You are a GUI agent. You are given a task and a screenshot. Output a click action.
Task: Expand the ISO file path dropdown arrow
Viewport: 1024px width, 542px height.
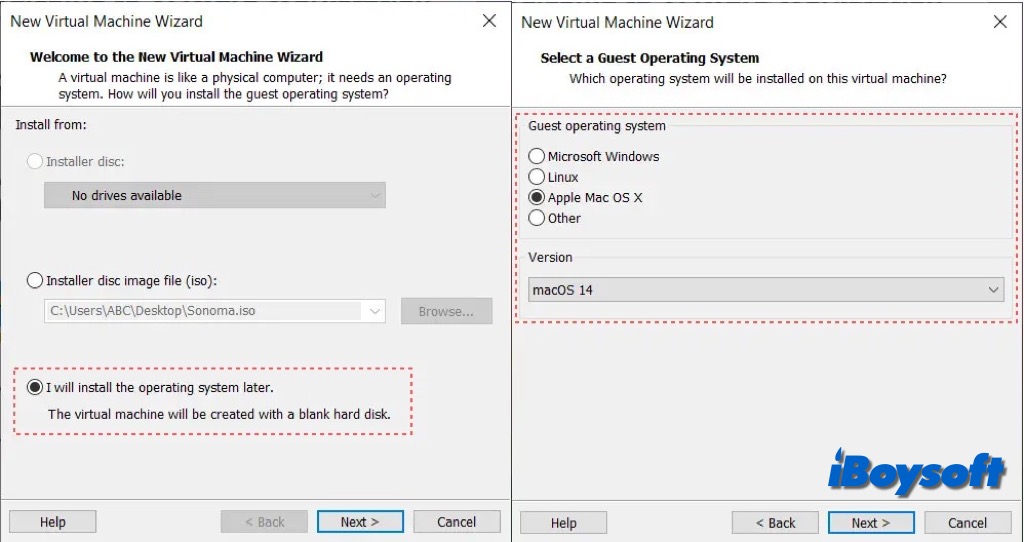coord(375,312)
